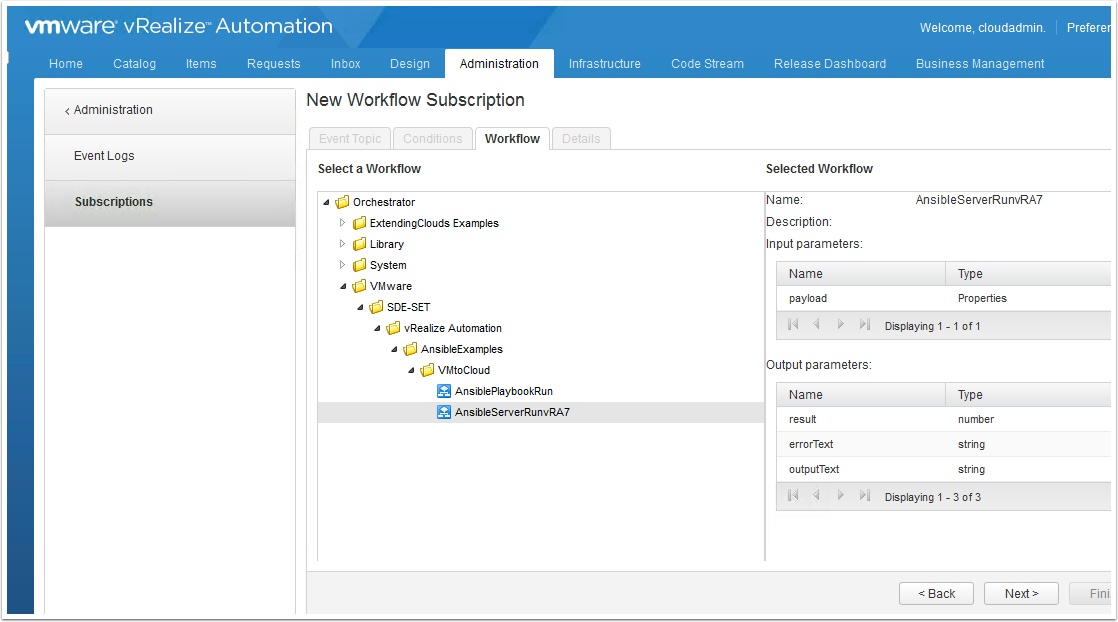Screen dimensions: 1118x622
Task: Open the Requests tab
Action: point(274,63)
